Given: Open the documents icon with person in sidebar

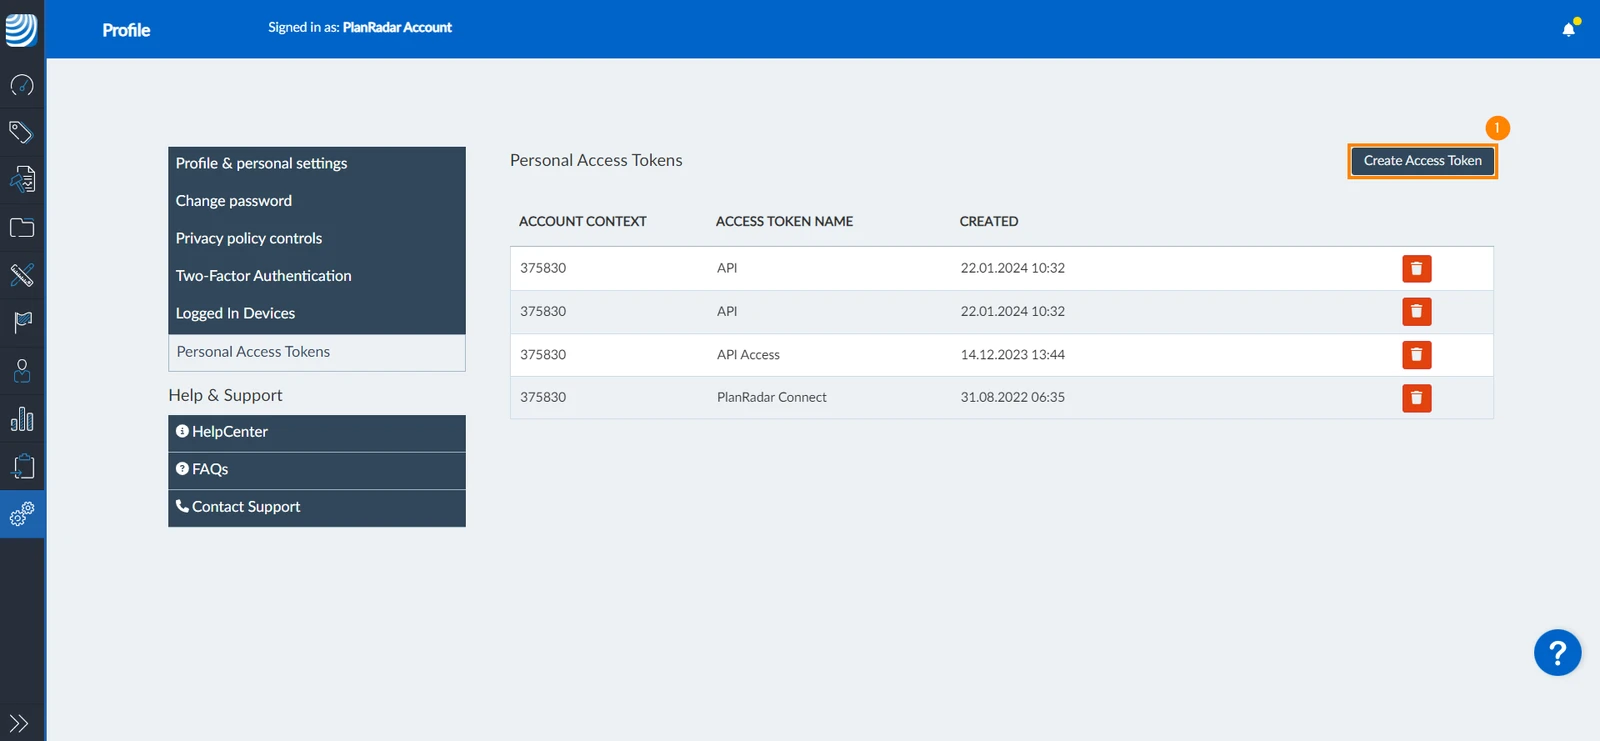Looking at the screenshot, I should click(x=22, y=179).
